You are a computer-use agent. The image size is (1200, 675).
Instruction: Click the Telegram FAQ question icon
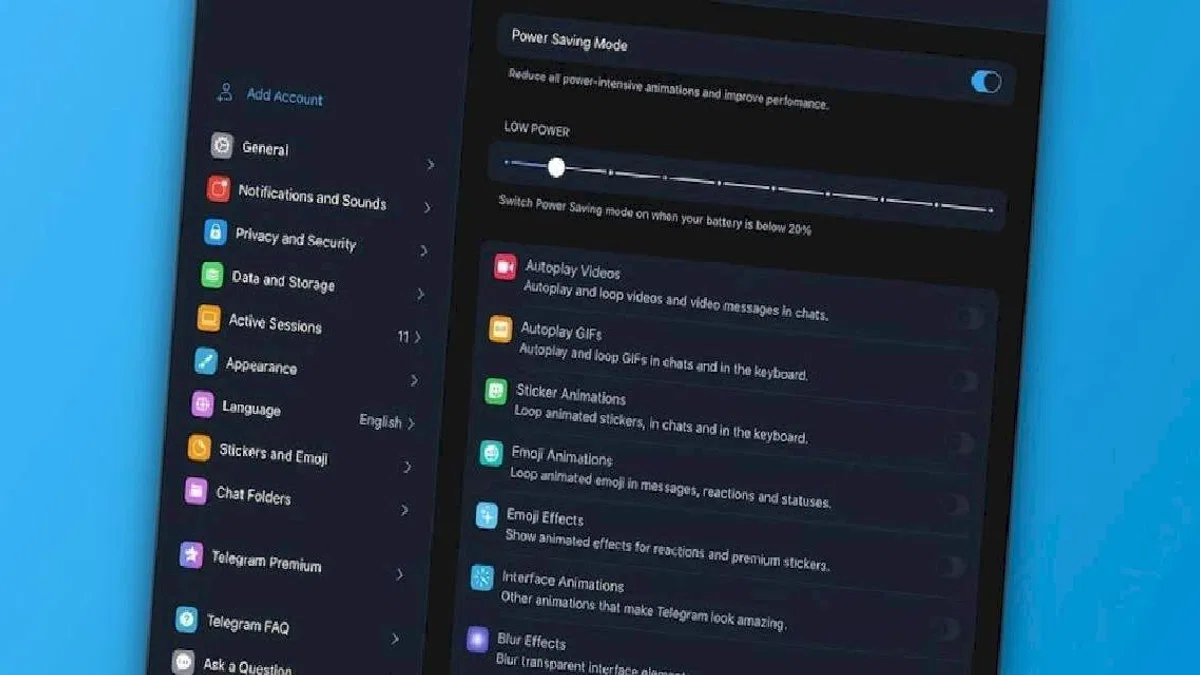(186, 619)
